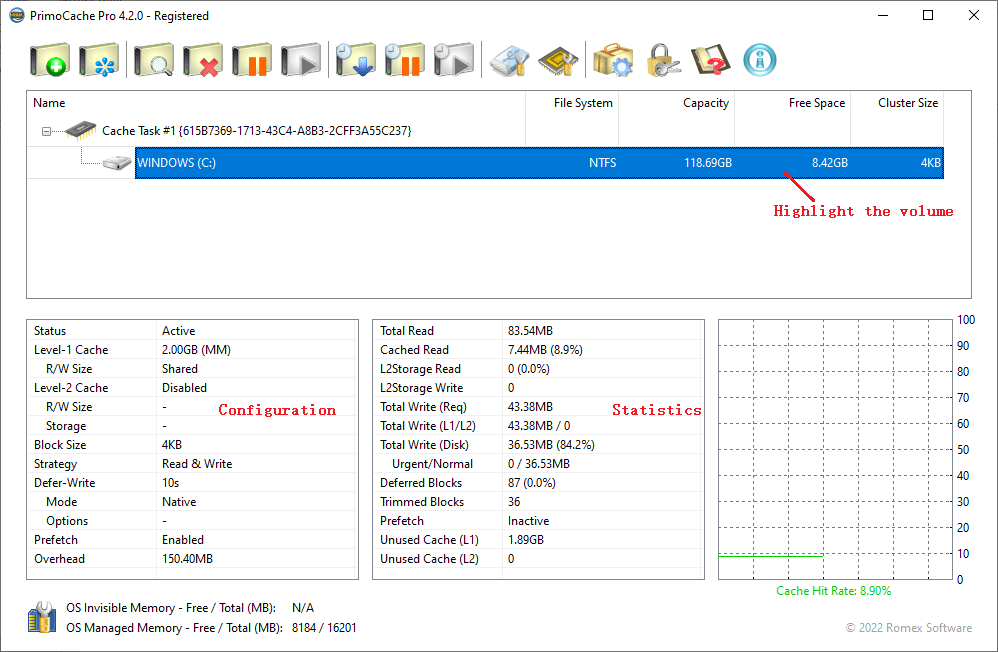Viewport: 998px width, 652px height.
Task: Click the value '43.38MB / 0'
Action: [538, 426]
